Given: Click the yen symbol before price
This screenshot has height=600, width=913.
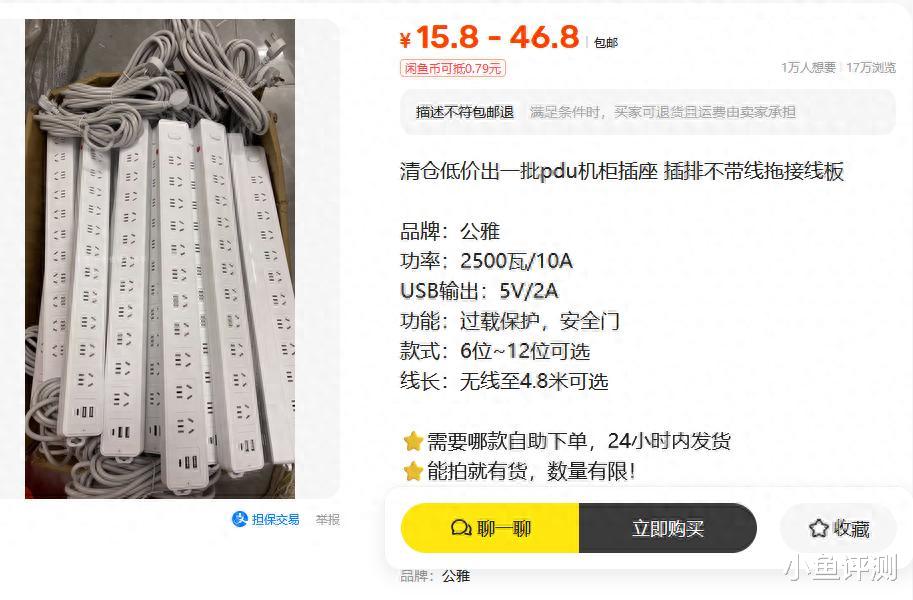Looking at the screenshot, I should tap(405, 40).
